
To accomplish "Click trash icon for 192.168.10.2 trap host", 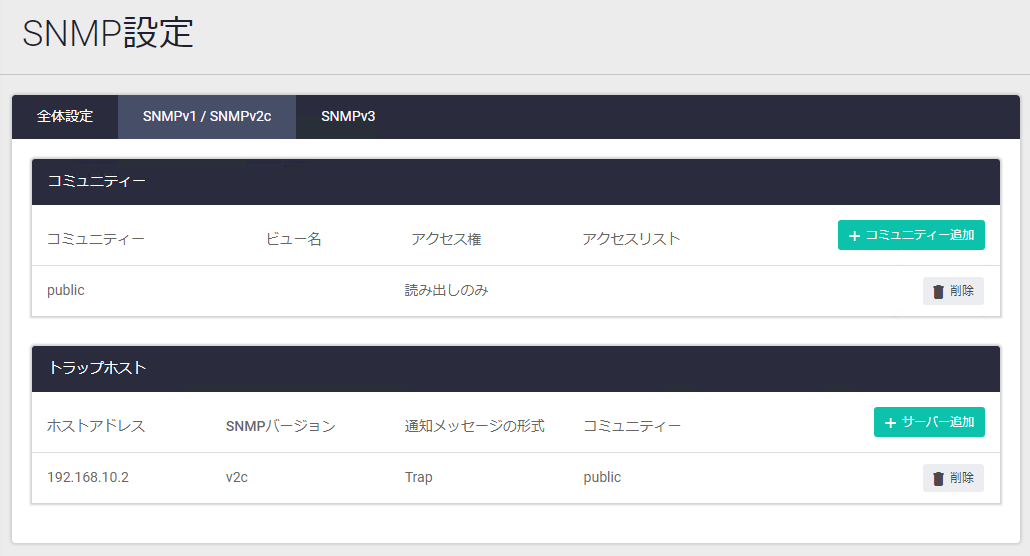I will pos(938,479).
